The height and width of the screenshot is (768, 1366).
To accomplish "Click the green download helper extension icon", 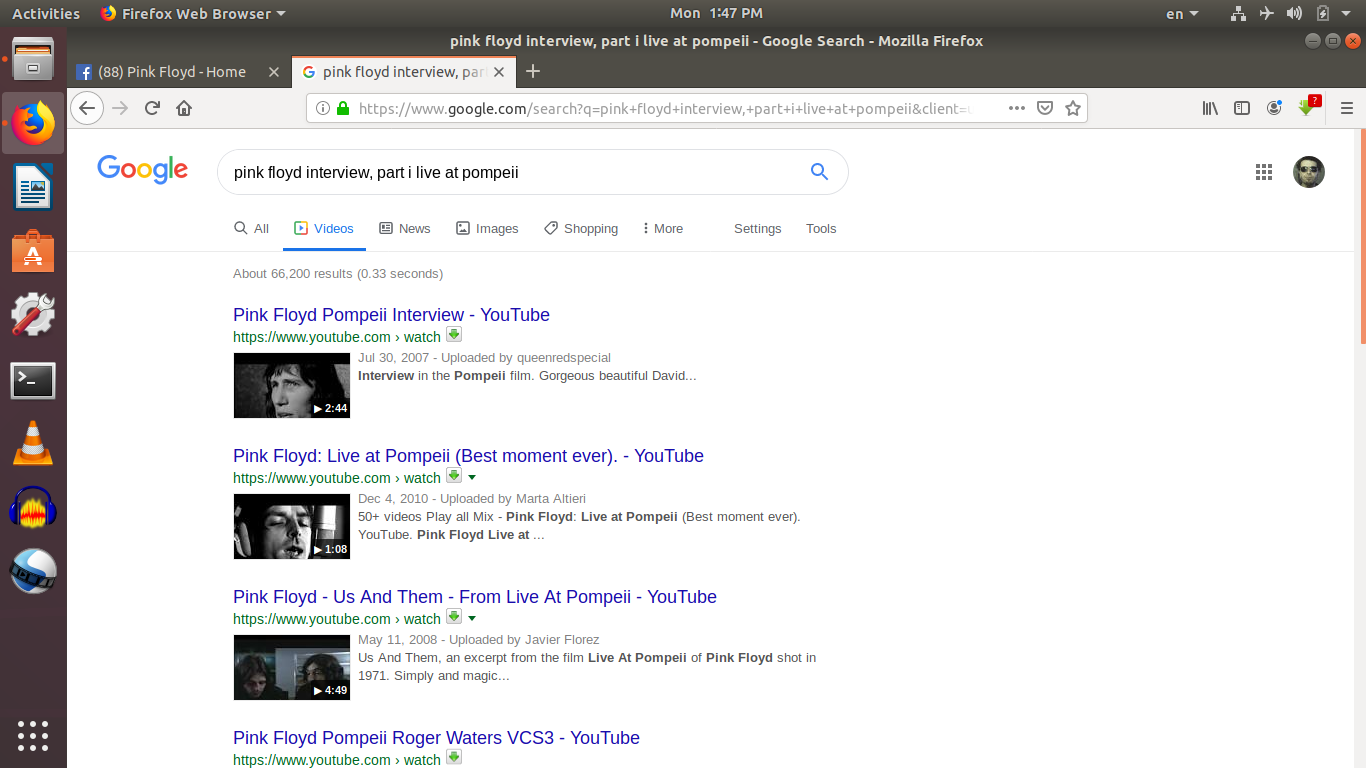I will coord(1307,107).
